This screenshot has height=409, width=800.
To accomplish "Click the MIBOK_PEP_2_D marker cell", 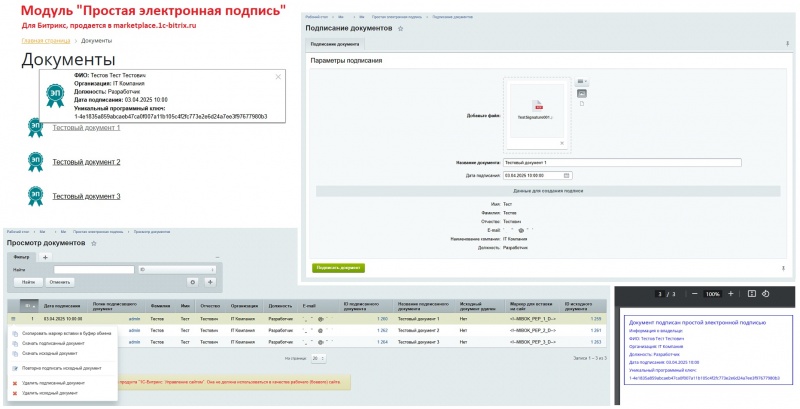I will pos(532,330).
